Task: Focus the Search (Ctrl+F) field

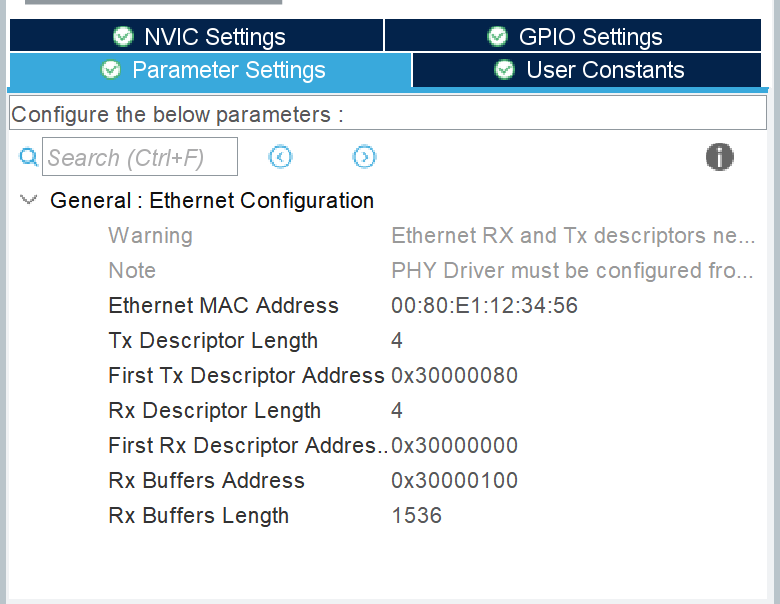Action: [x=140, y=157]
